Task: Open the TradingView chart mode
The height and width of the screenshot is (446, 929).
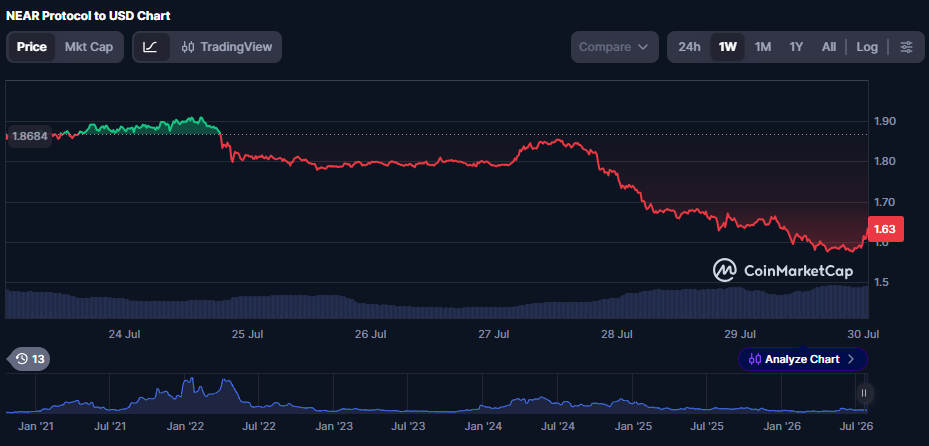Action: pyautogui.click(x=227, y=47)
